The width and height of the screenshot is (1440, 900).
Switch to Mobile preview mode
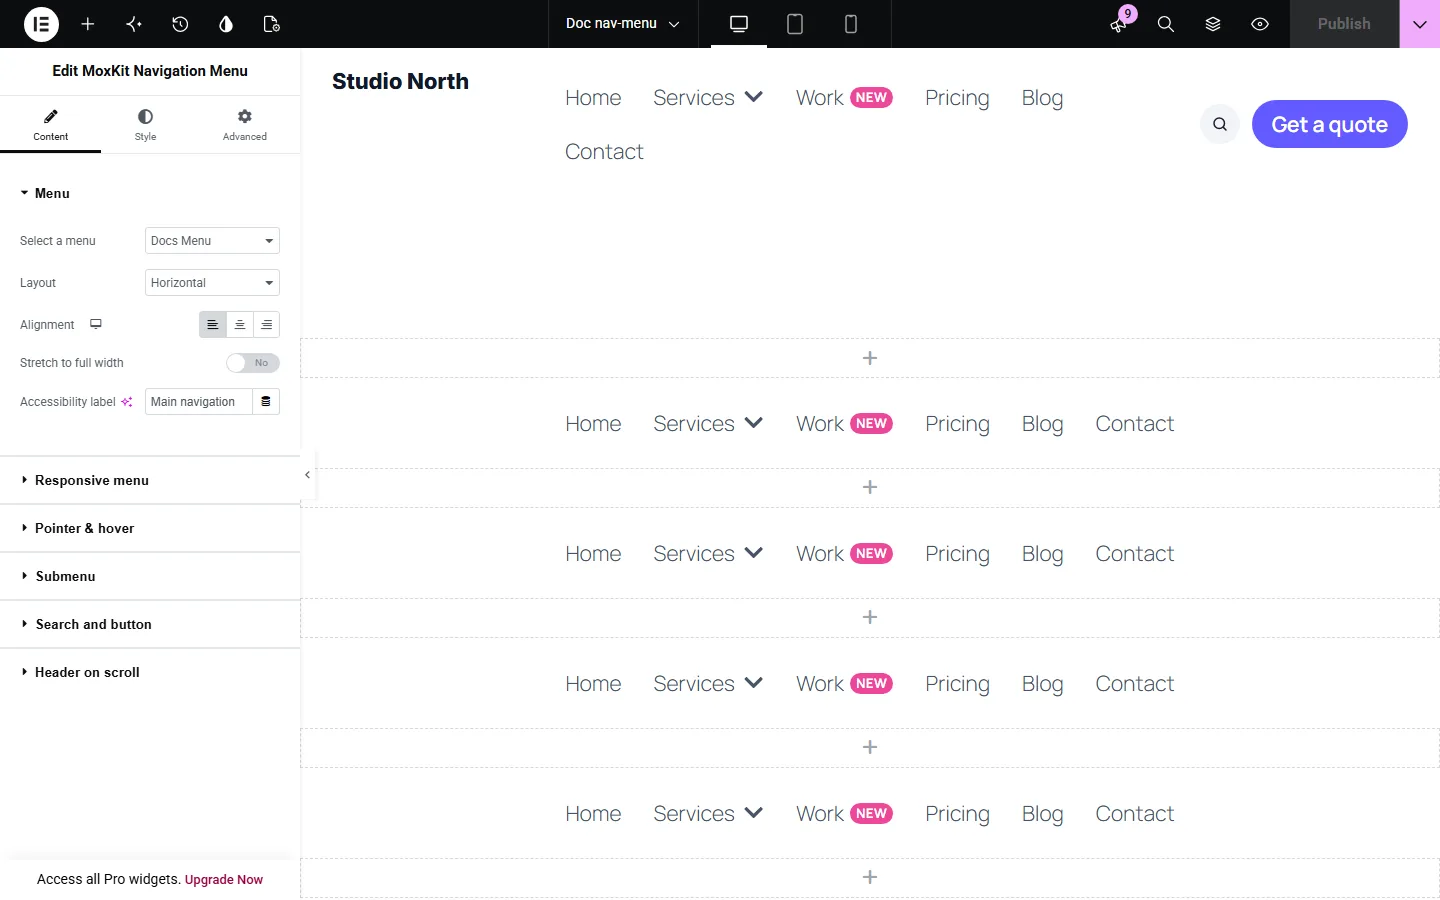click(x=851, y=24)
